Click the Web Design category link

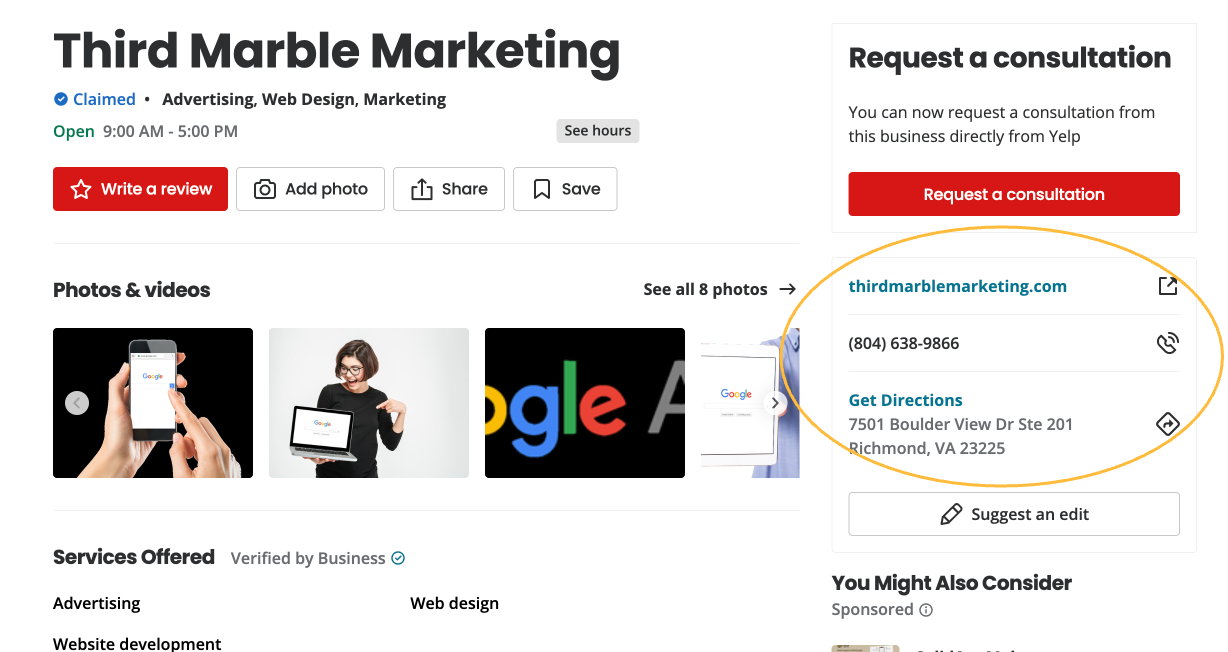(308, 99)
